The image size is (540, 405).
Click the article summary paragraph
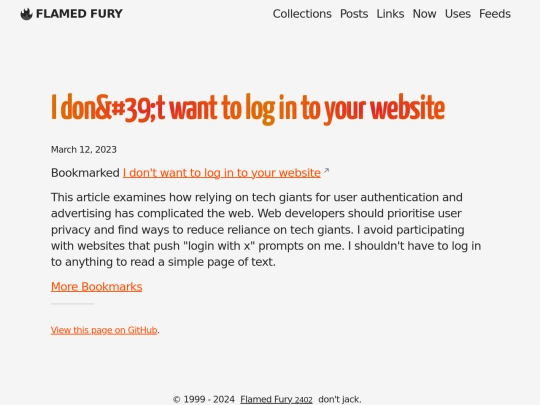(266, 230)
